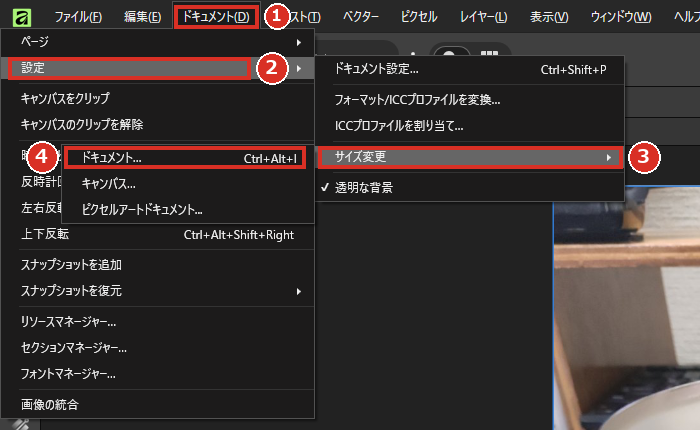The image size is (700, 430).
Task: Open リソースマネージャー...
Action: [x=158, y=322]
